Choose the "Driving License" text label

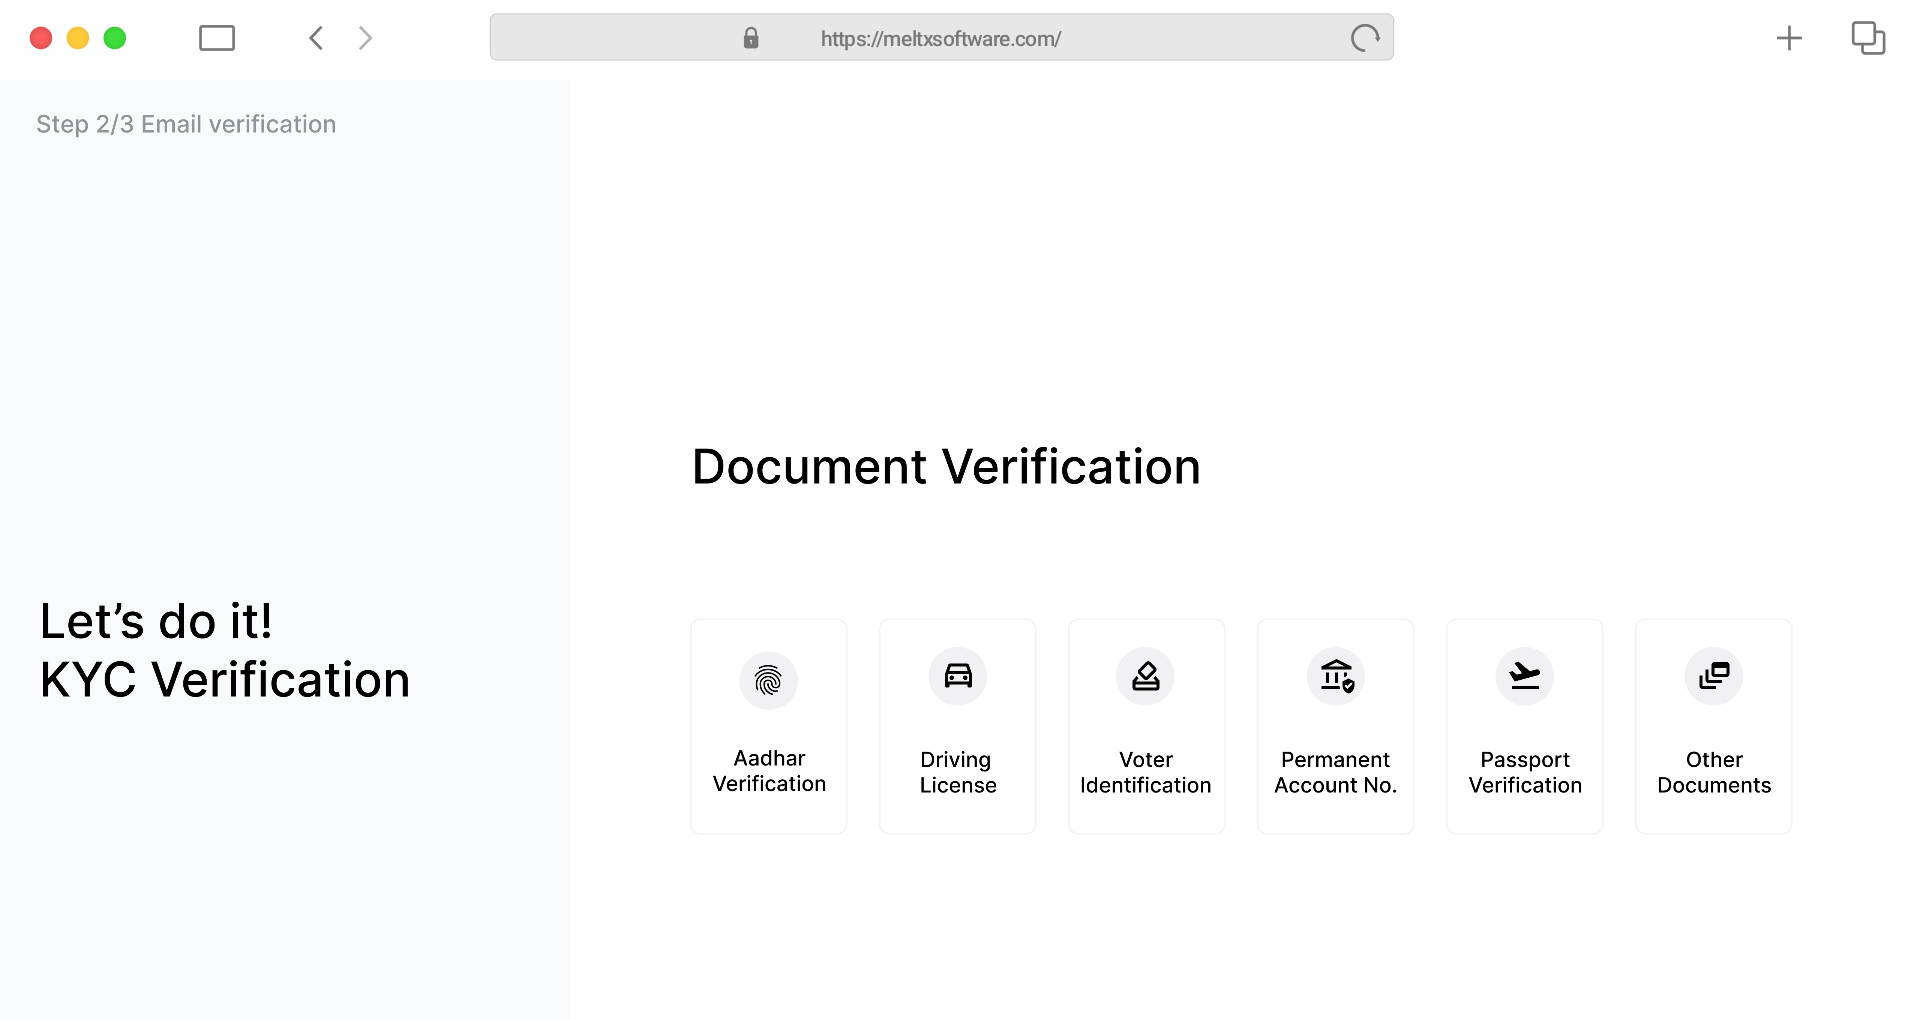(x=957, y=772)
